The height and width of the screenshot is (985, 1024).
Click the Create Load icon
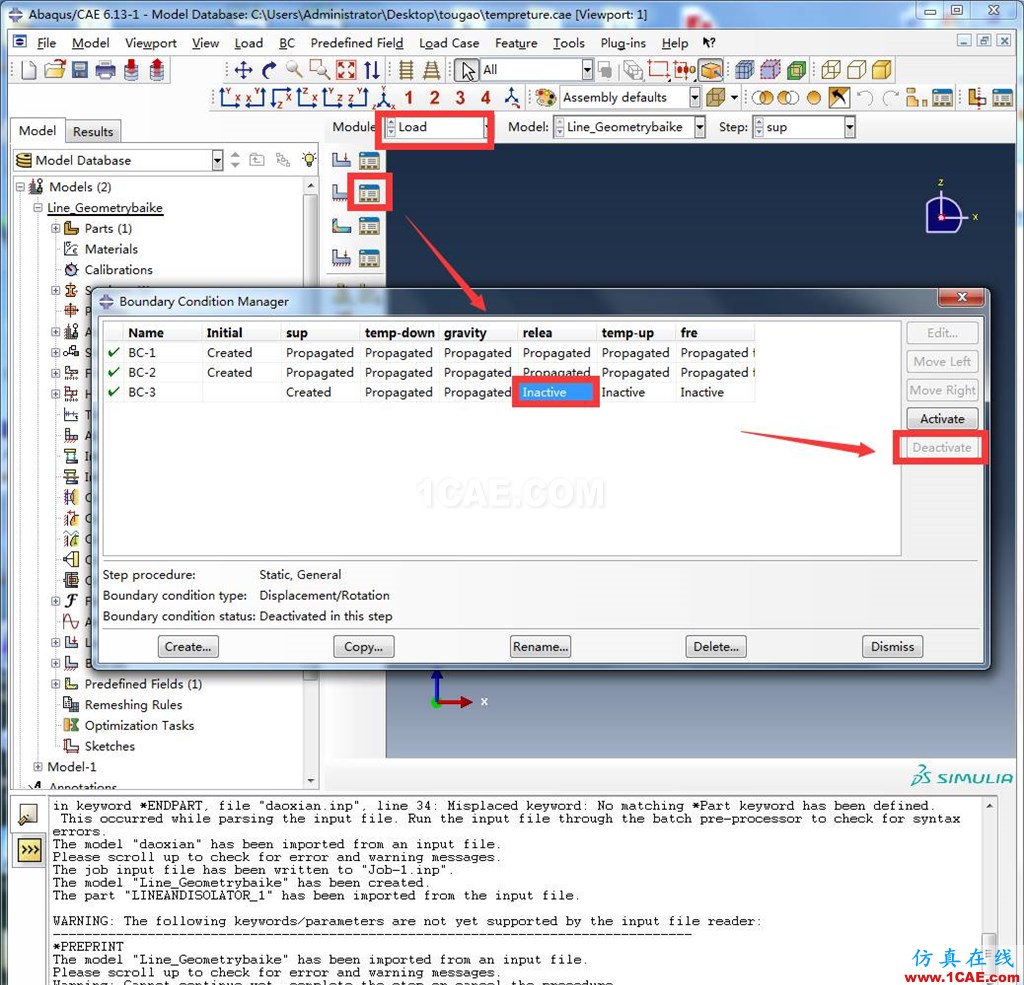pyautogui.click(x=341, y=159)
